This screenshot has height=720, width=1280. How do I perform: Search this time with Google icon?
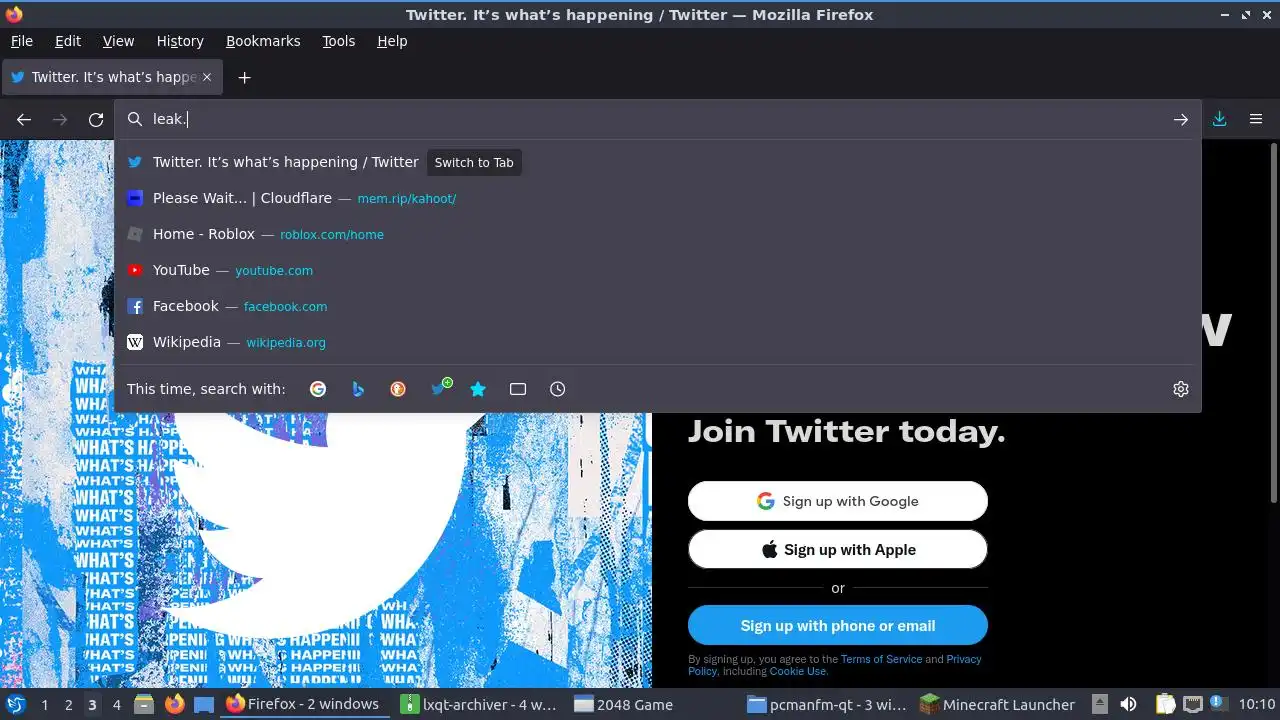[318, 389]
